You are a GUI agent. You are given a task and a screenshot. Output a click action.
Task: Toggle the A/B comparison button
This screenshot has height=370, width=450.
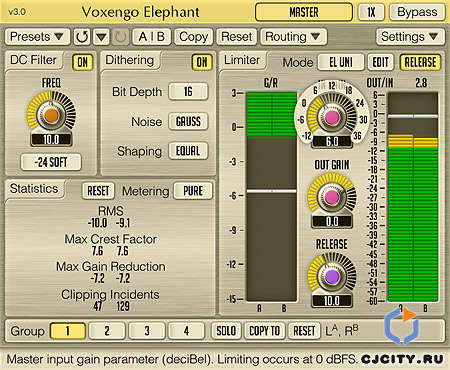(152, 37)
